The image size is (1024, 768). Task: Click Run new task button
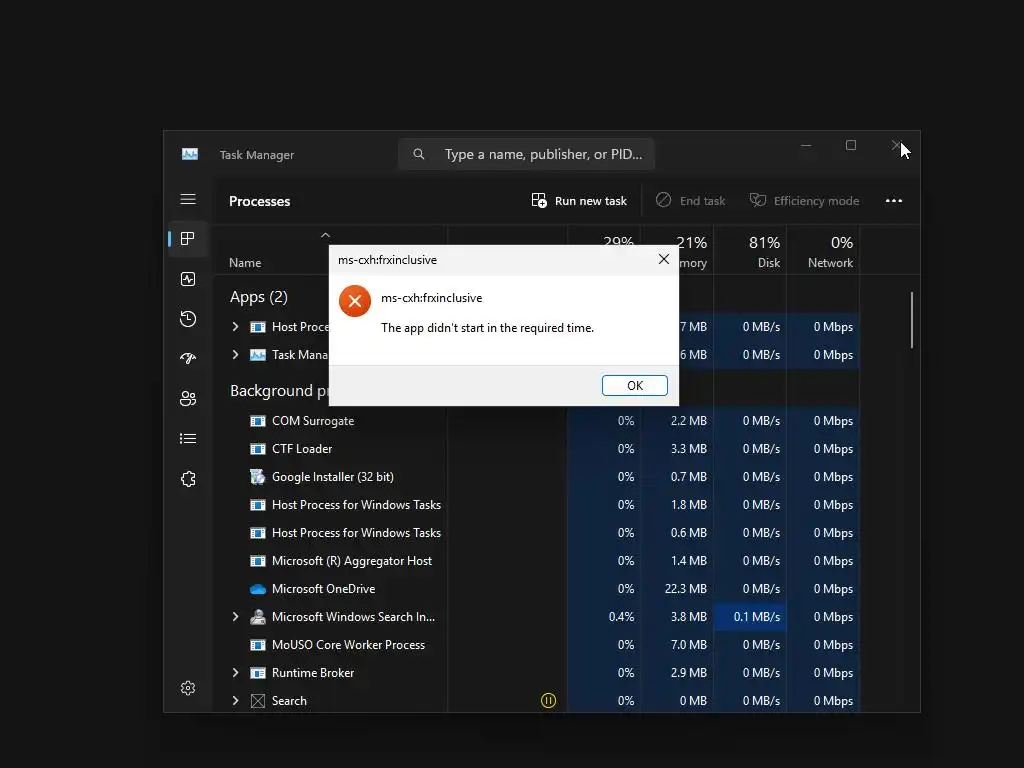pos(579,200)
